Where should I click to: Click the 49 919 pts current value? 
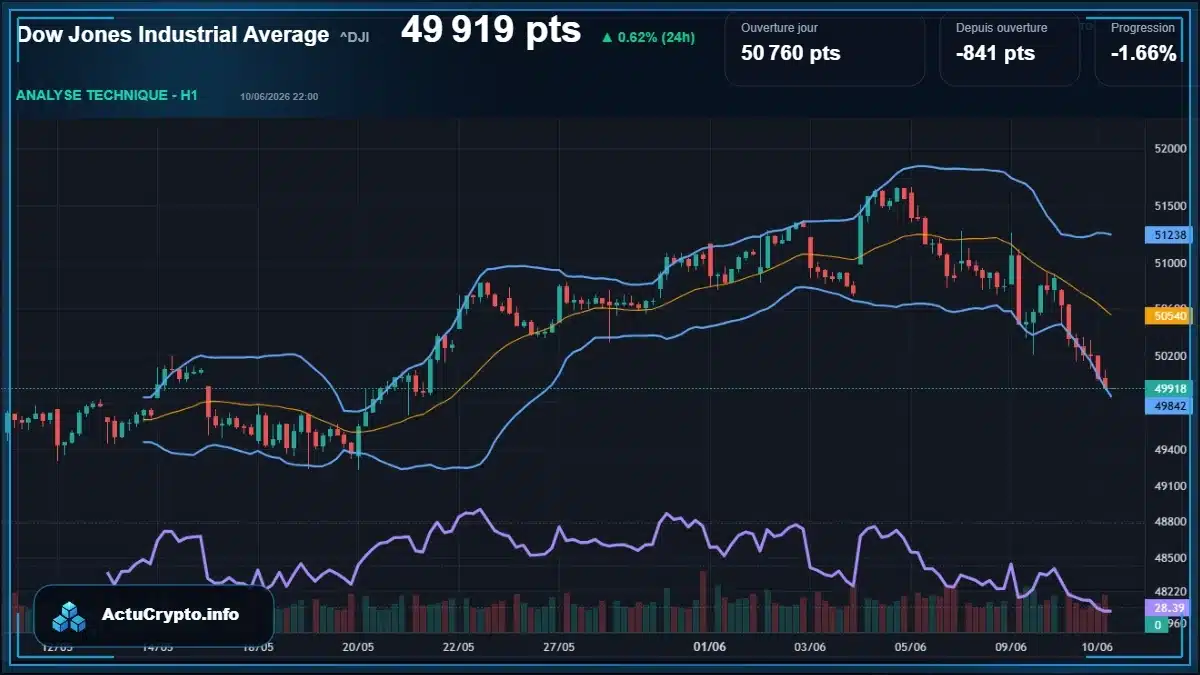click(491, 30)
